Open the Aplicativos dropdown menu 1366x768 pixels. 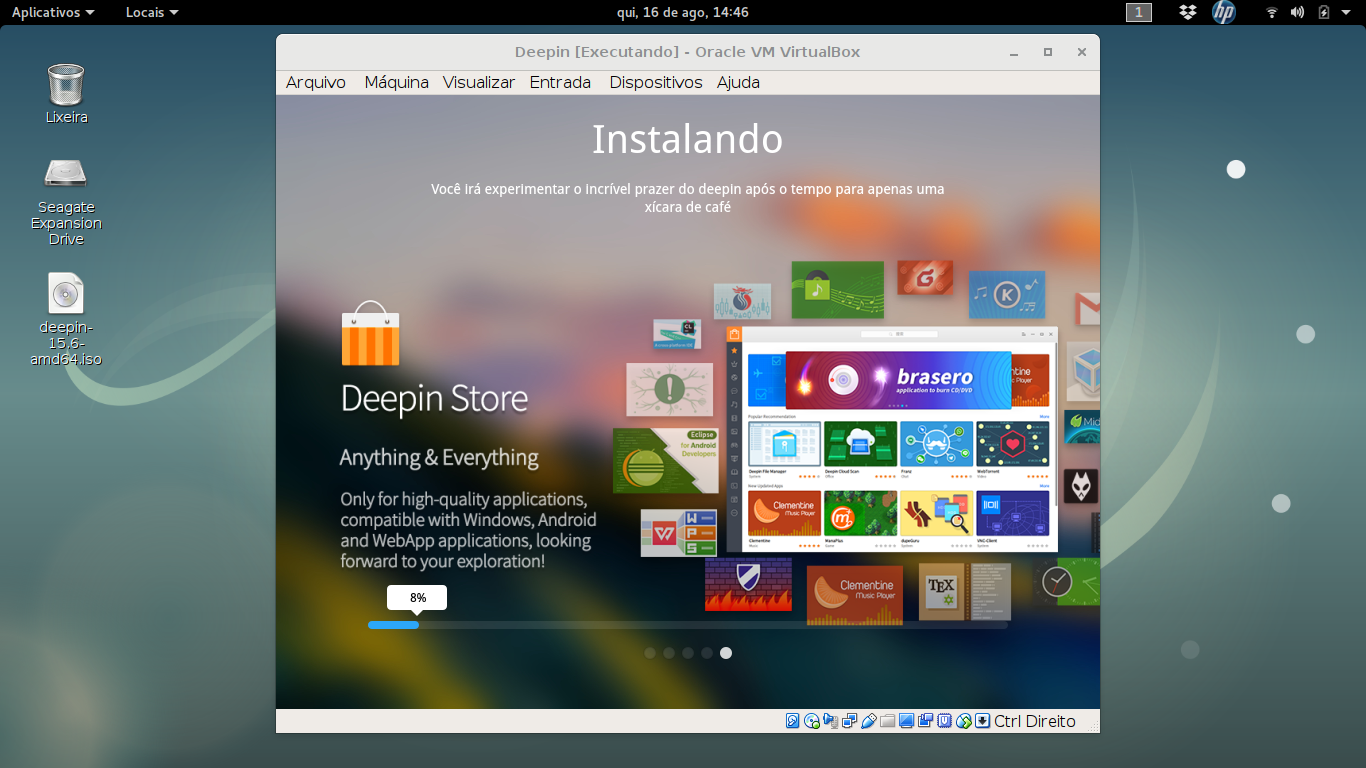click(53, 12)
